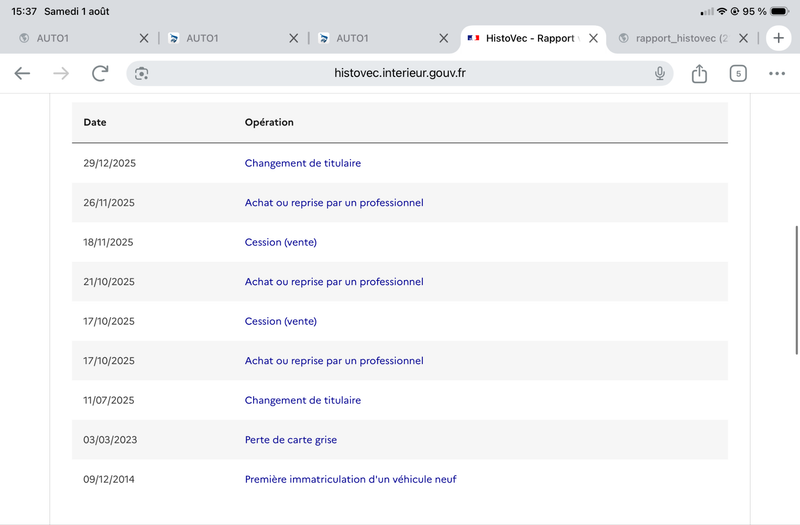Screen dimensions: 800x525
Task: Click the date 09/12/2014
Action: [x=109, y=479]
